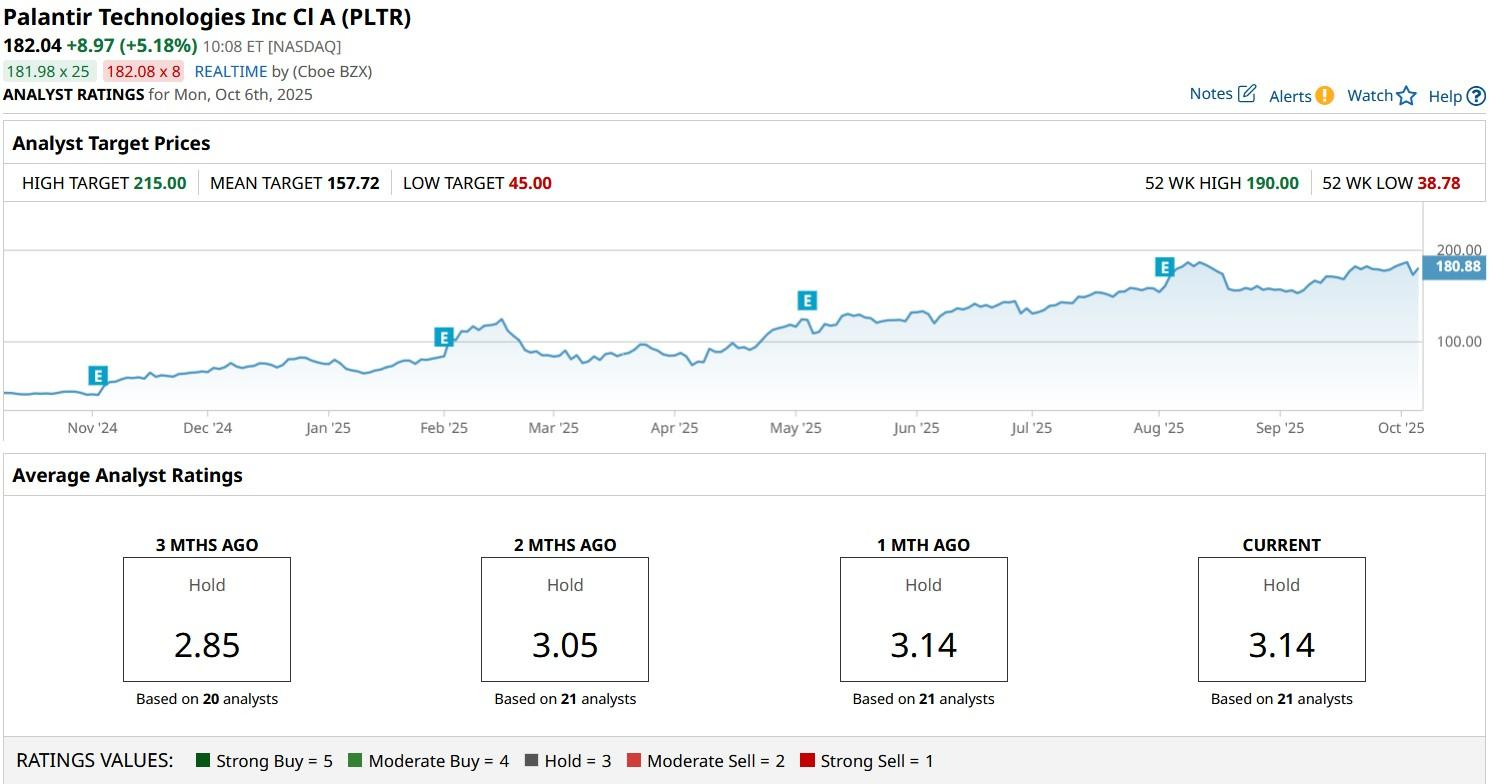Open the Alerts link
Screen dimensions: 1489x784
[x=1290, y=96]
